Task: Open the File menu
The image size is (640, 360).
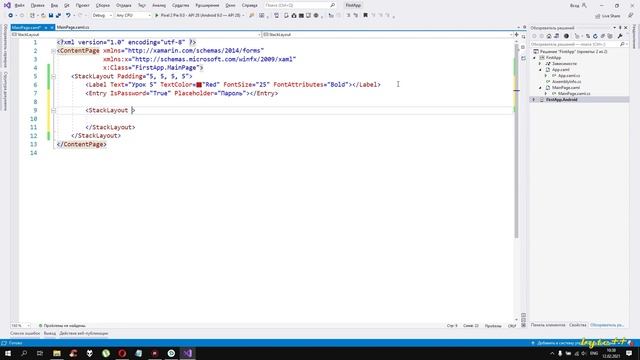Action: 19,5
